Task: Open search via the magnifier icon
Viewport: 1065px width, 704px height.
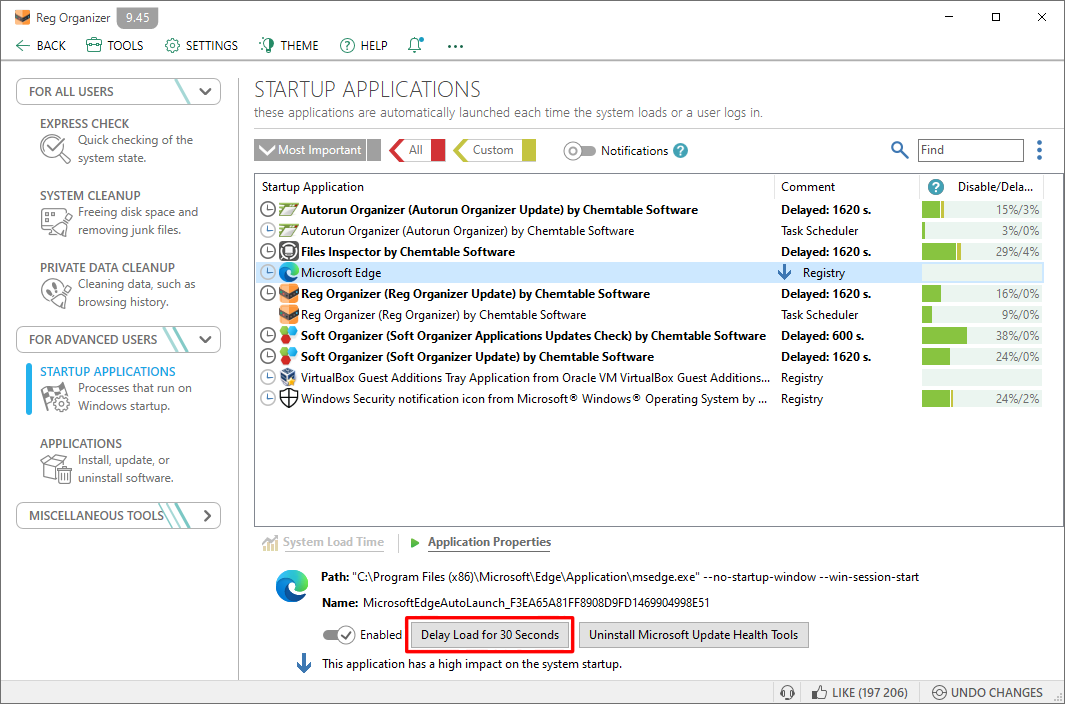Action: [899, 150]
